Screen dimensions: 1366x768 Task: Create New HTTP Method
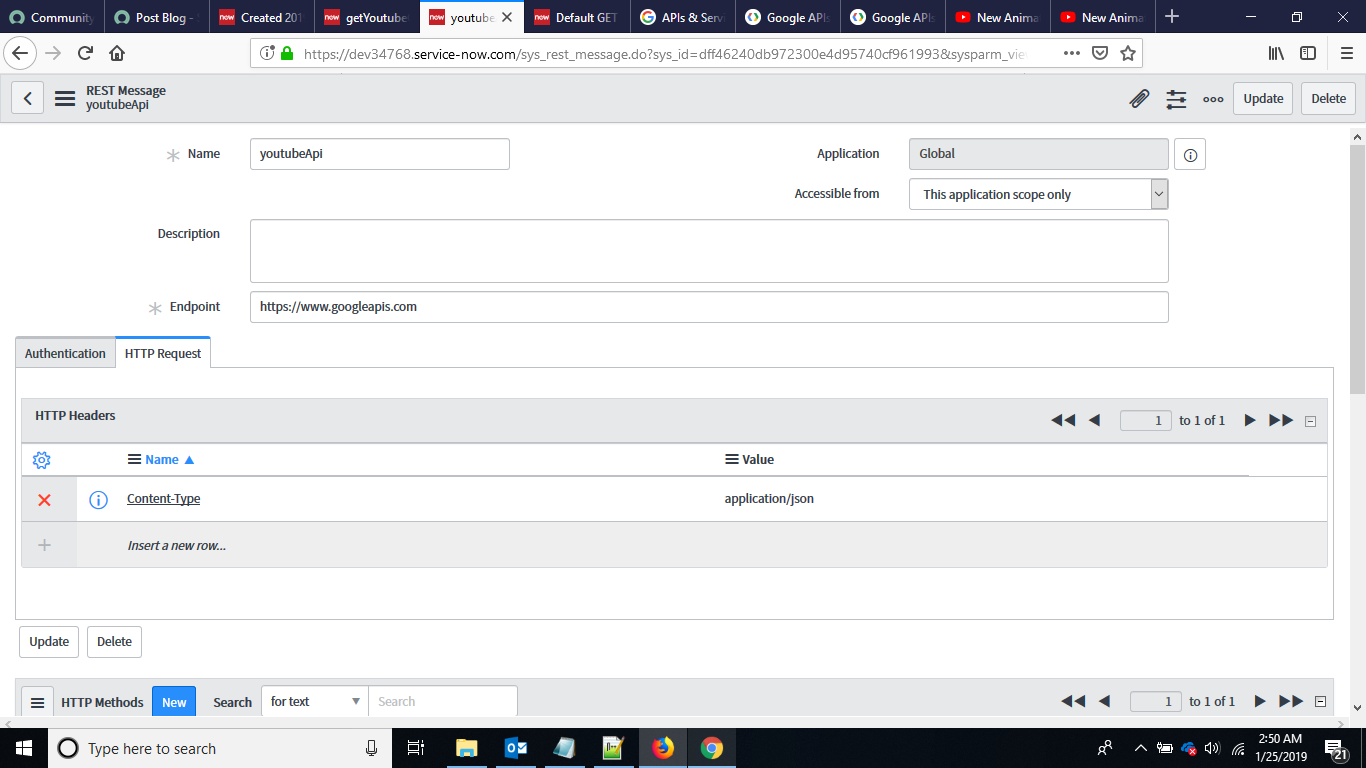pyautogui.click(x=174, y=702)
